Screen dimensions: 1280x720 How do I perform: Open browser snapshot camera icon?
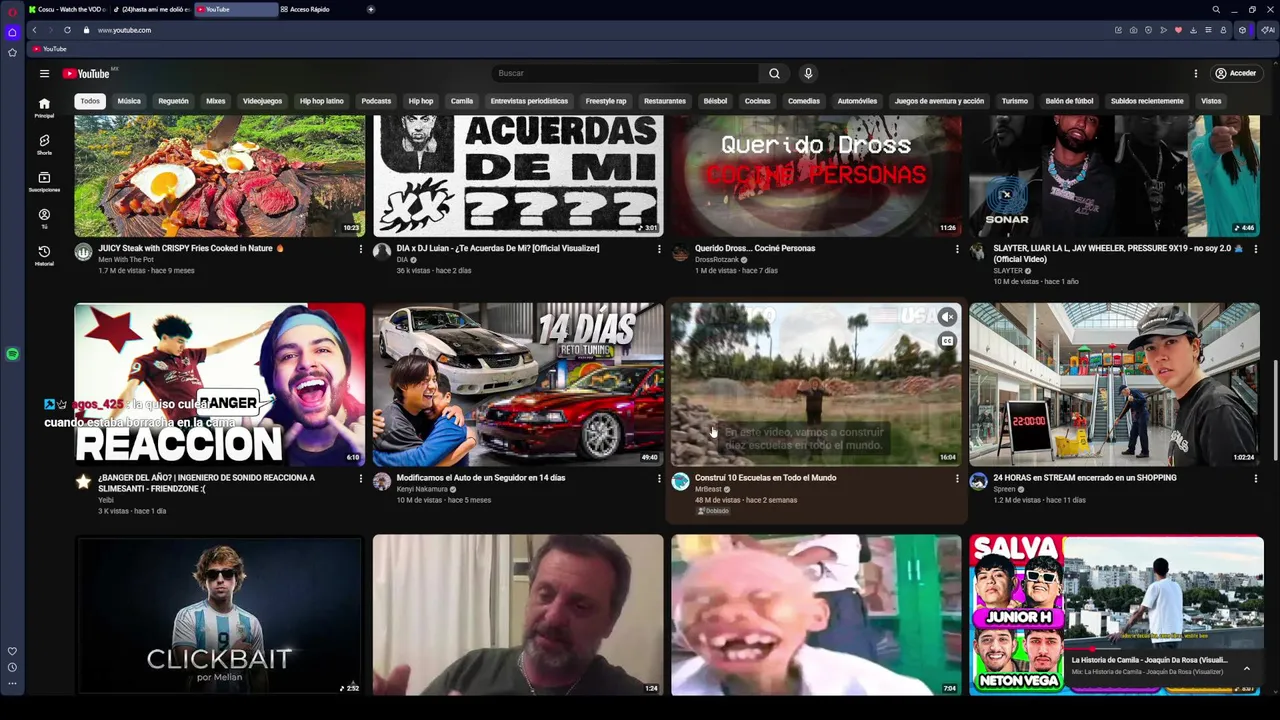pos(1133,30)
